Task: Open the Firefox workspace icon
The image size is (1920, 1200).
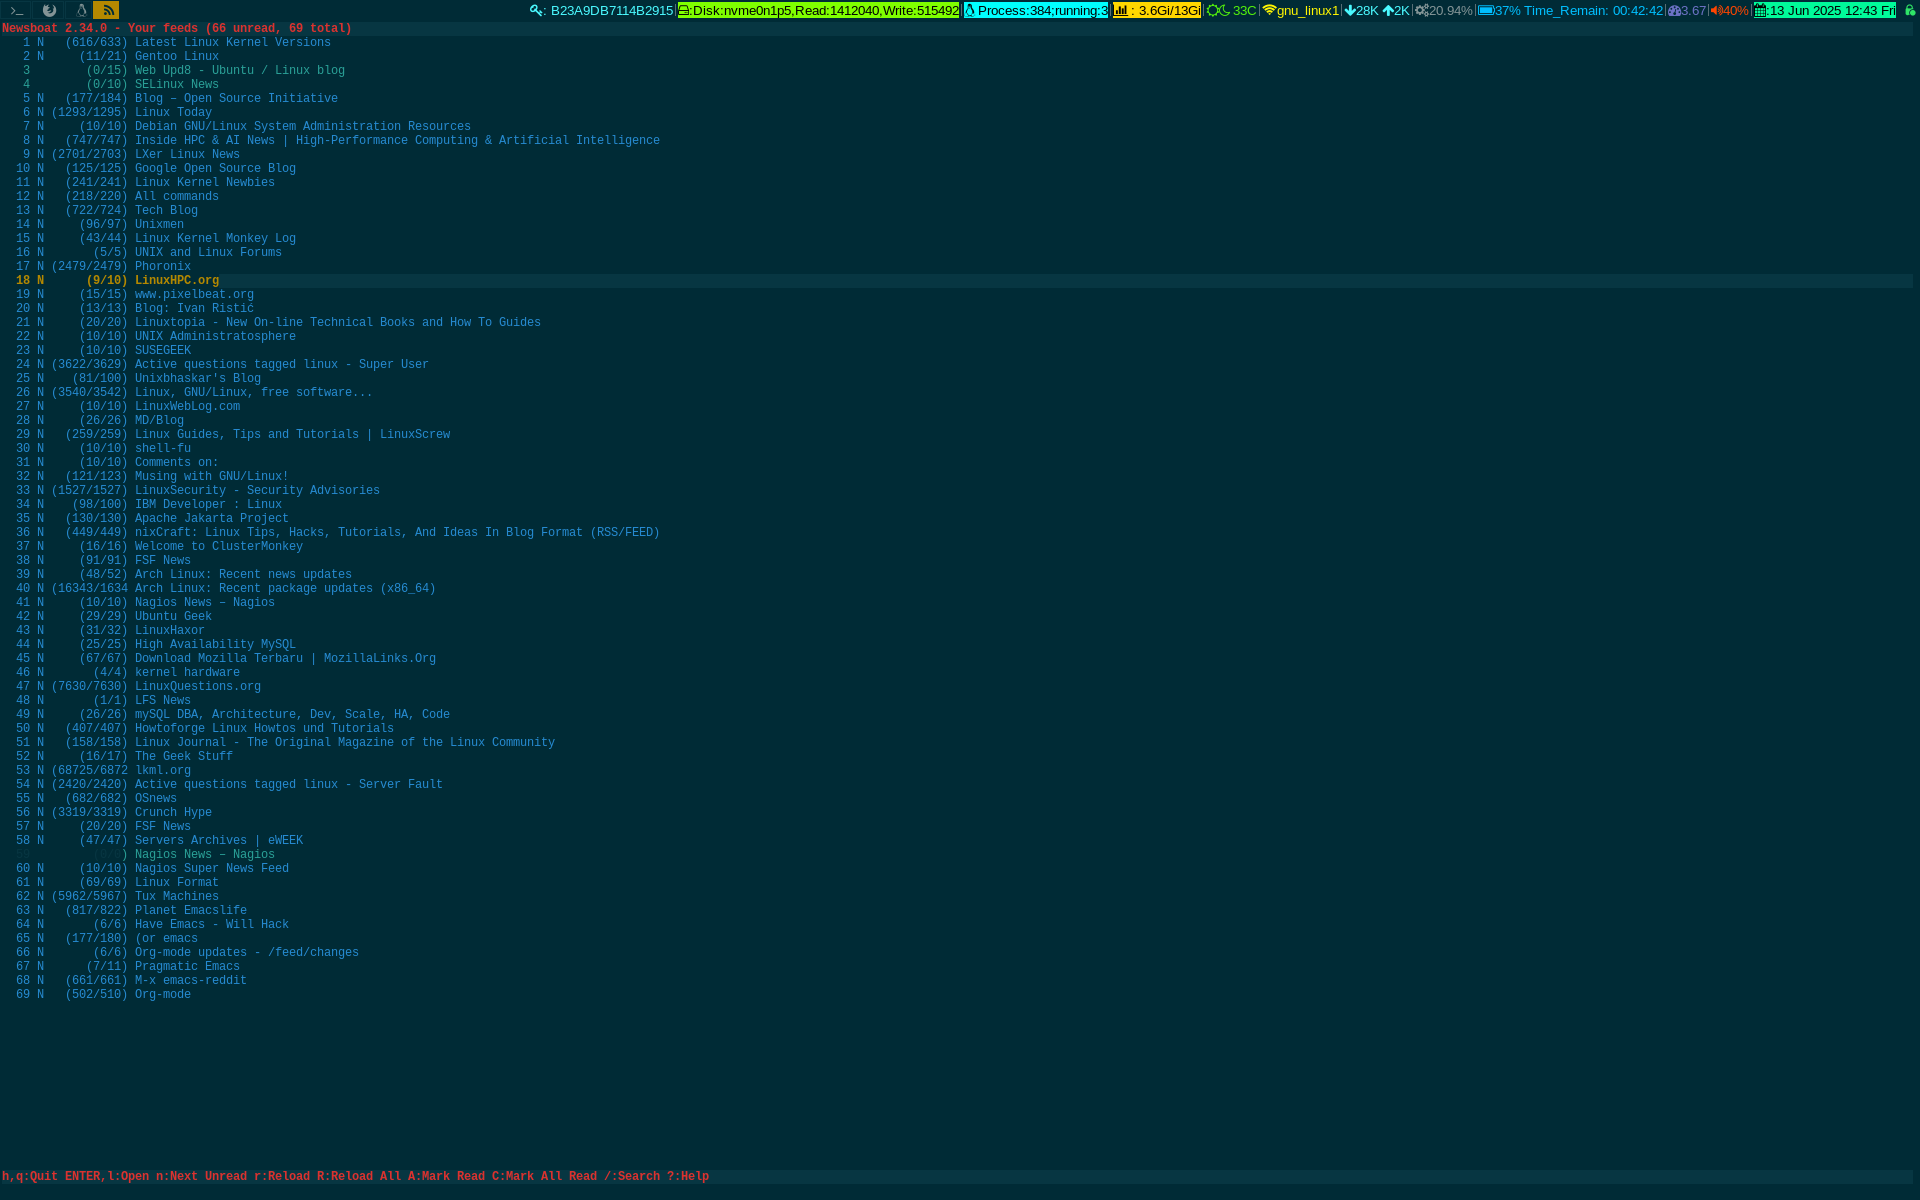Action: pos(48,10)
